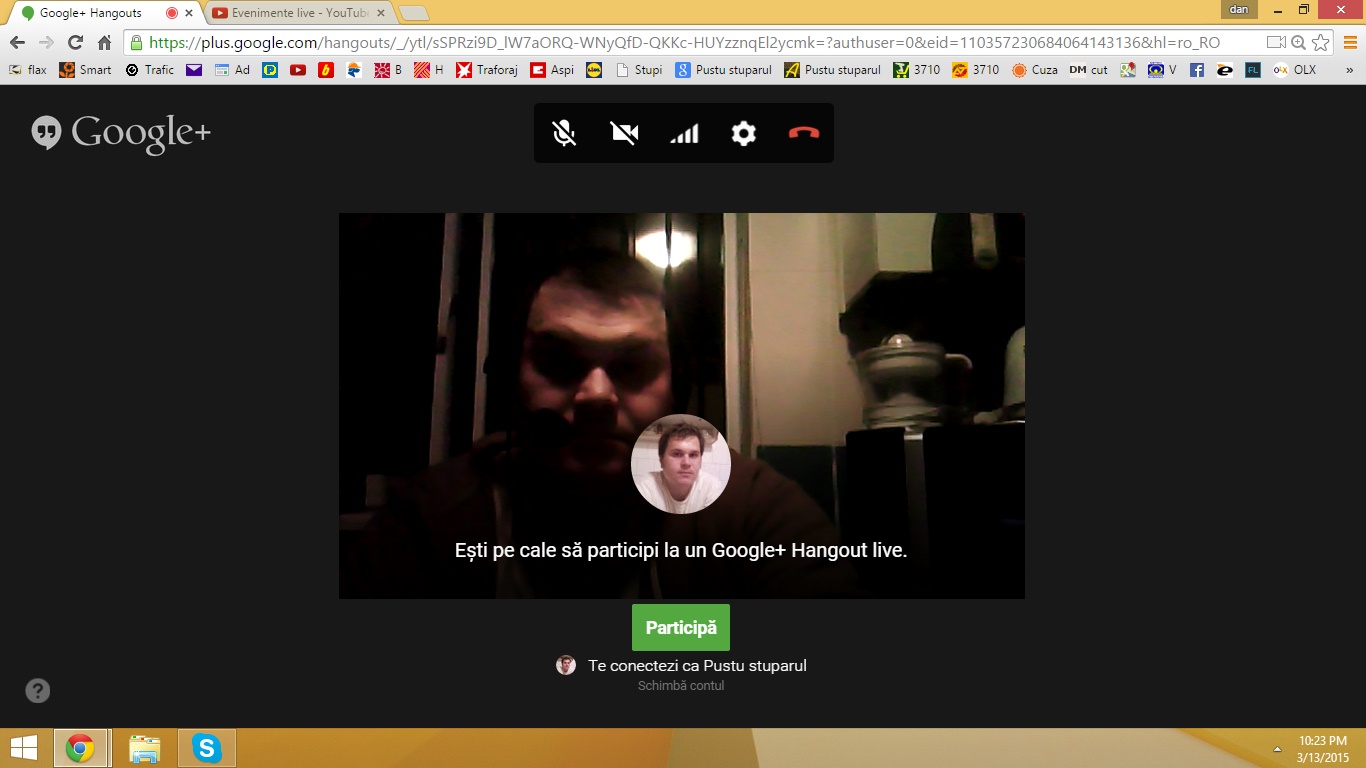Screen dimensions: 1366x768
Task: Switch to Evenimente live YouTube tab
Action: pyautogui.click(x=297, y=13)
